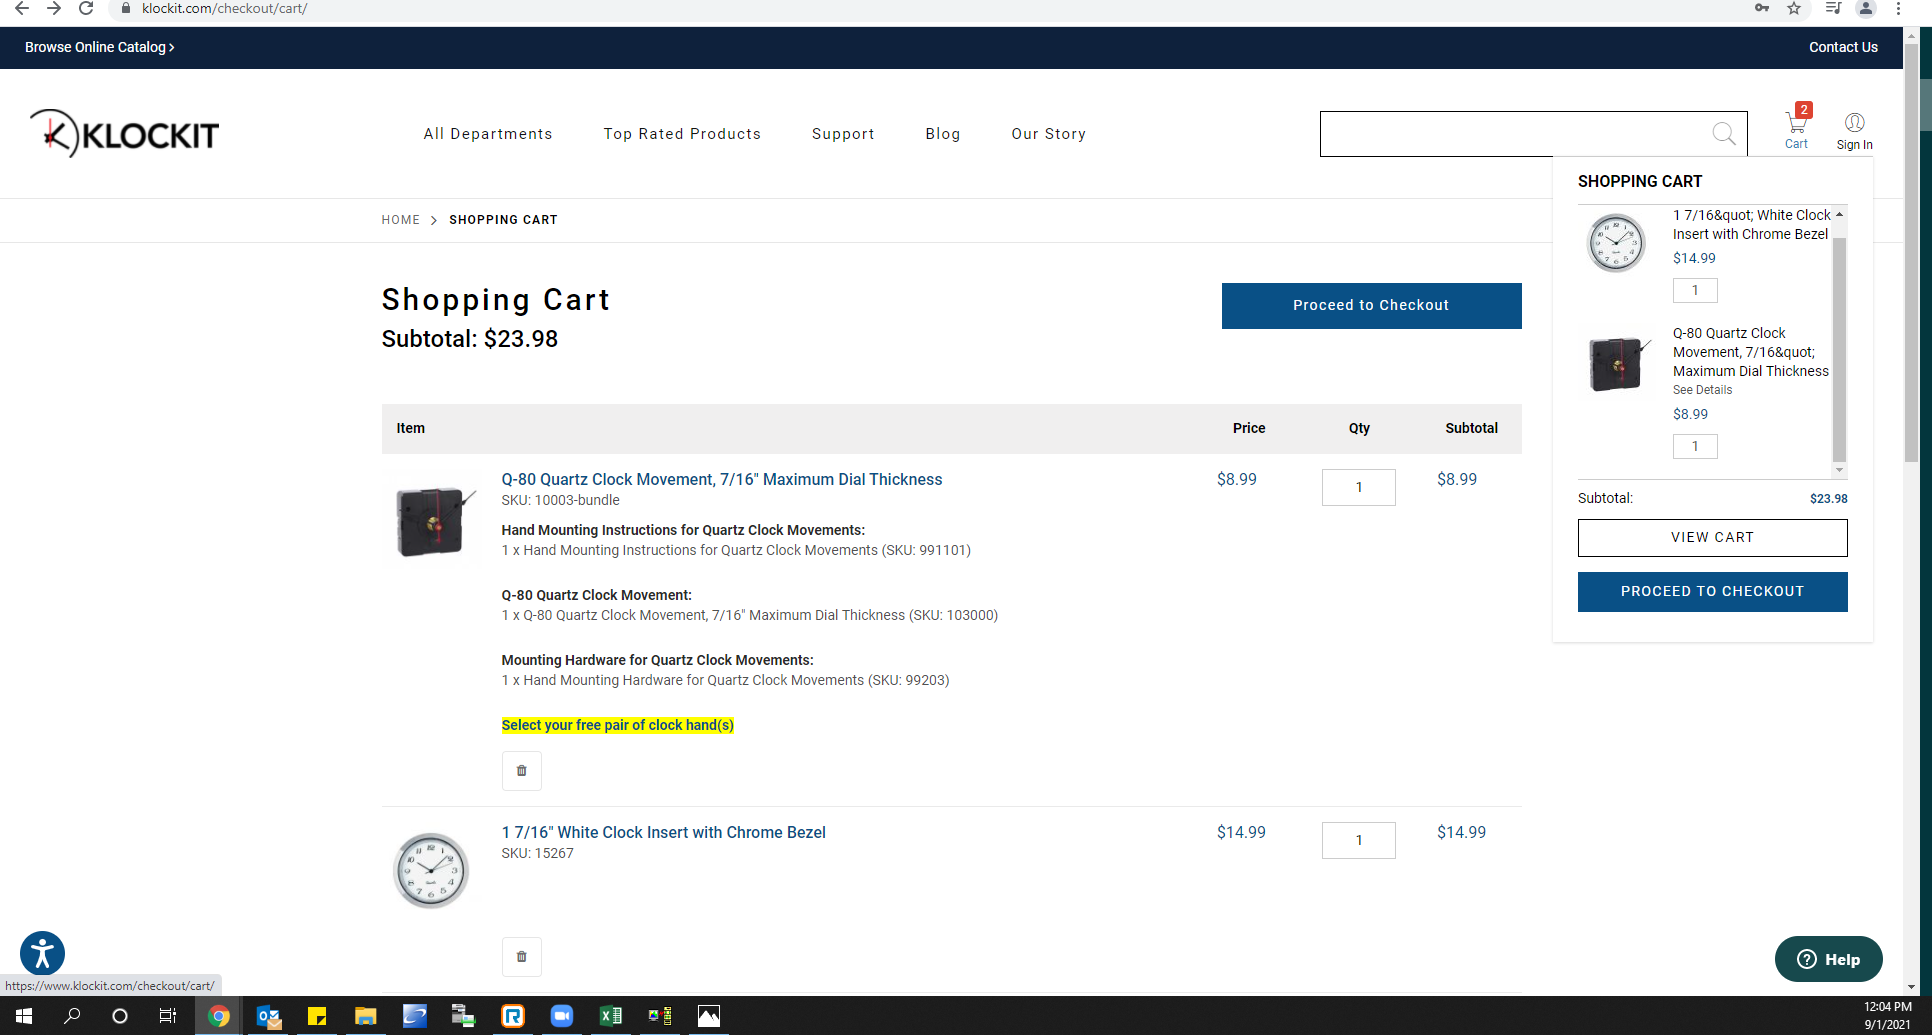Go to the Blog page
This screenshot has width=1932, height=1035.
[942, 134]
